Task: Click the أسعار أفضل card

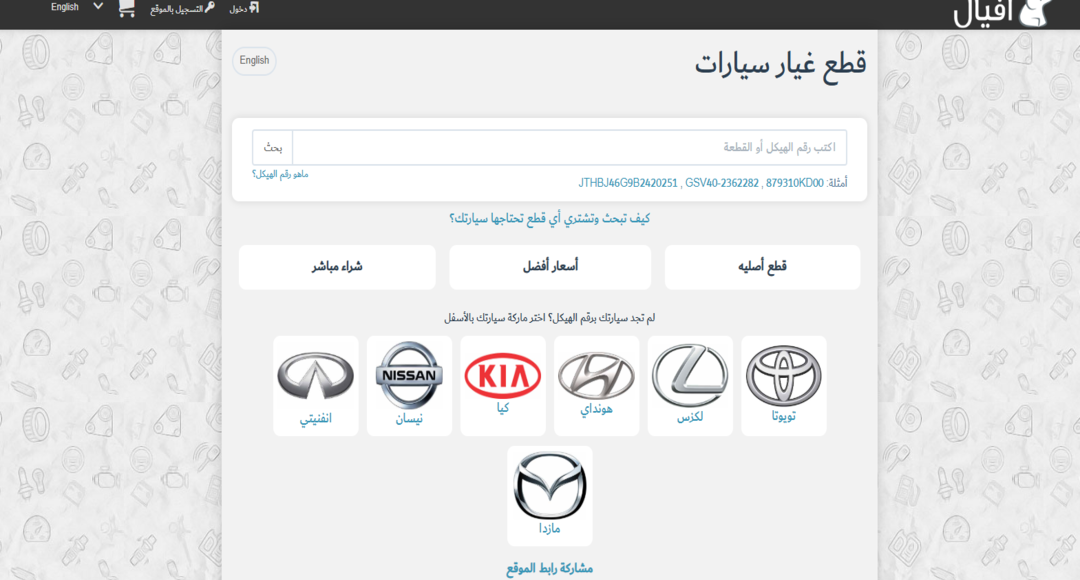Action: 550,267
